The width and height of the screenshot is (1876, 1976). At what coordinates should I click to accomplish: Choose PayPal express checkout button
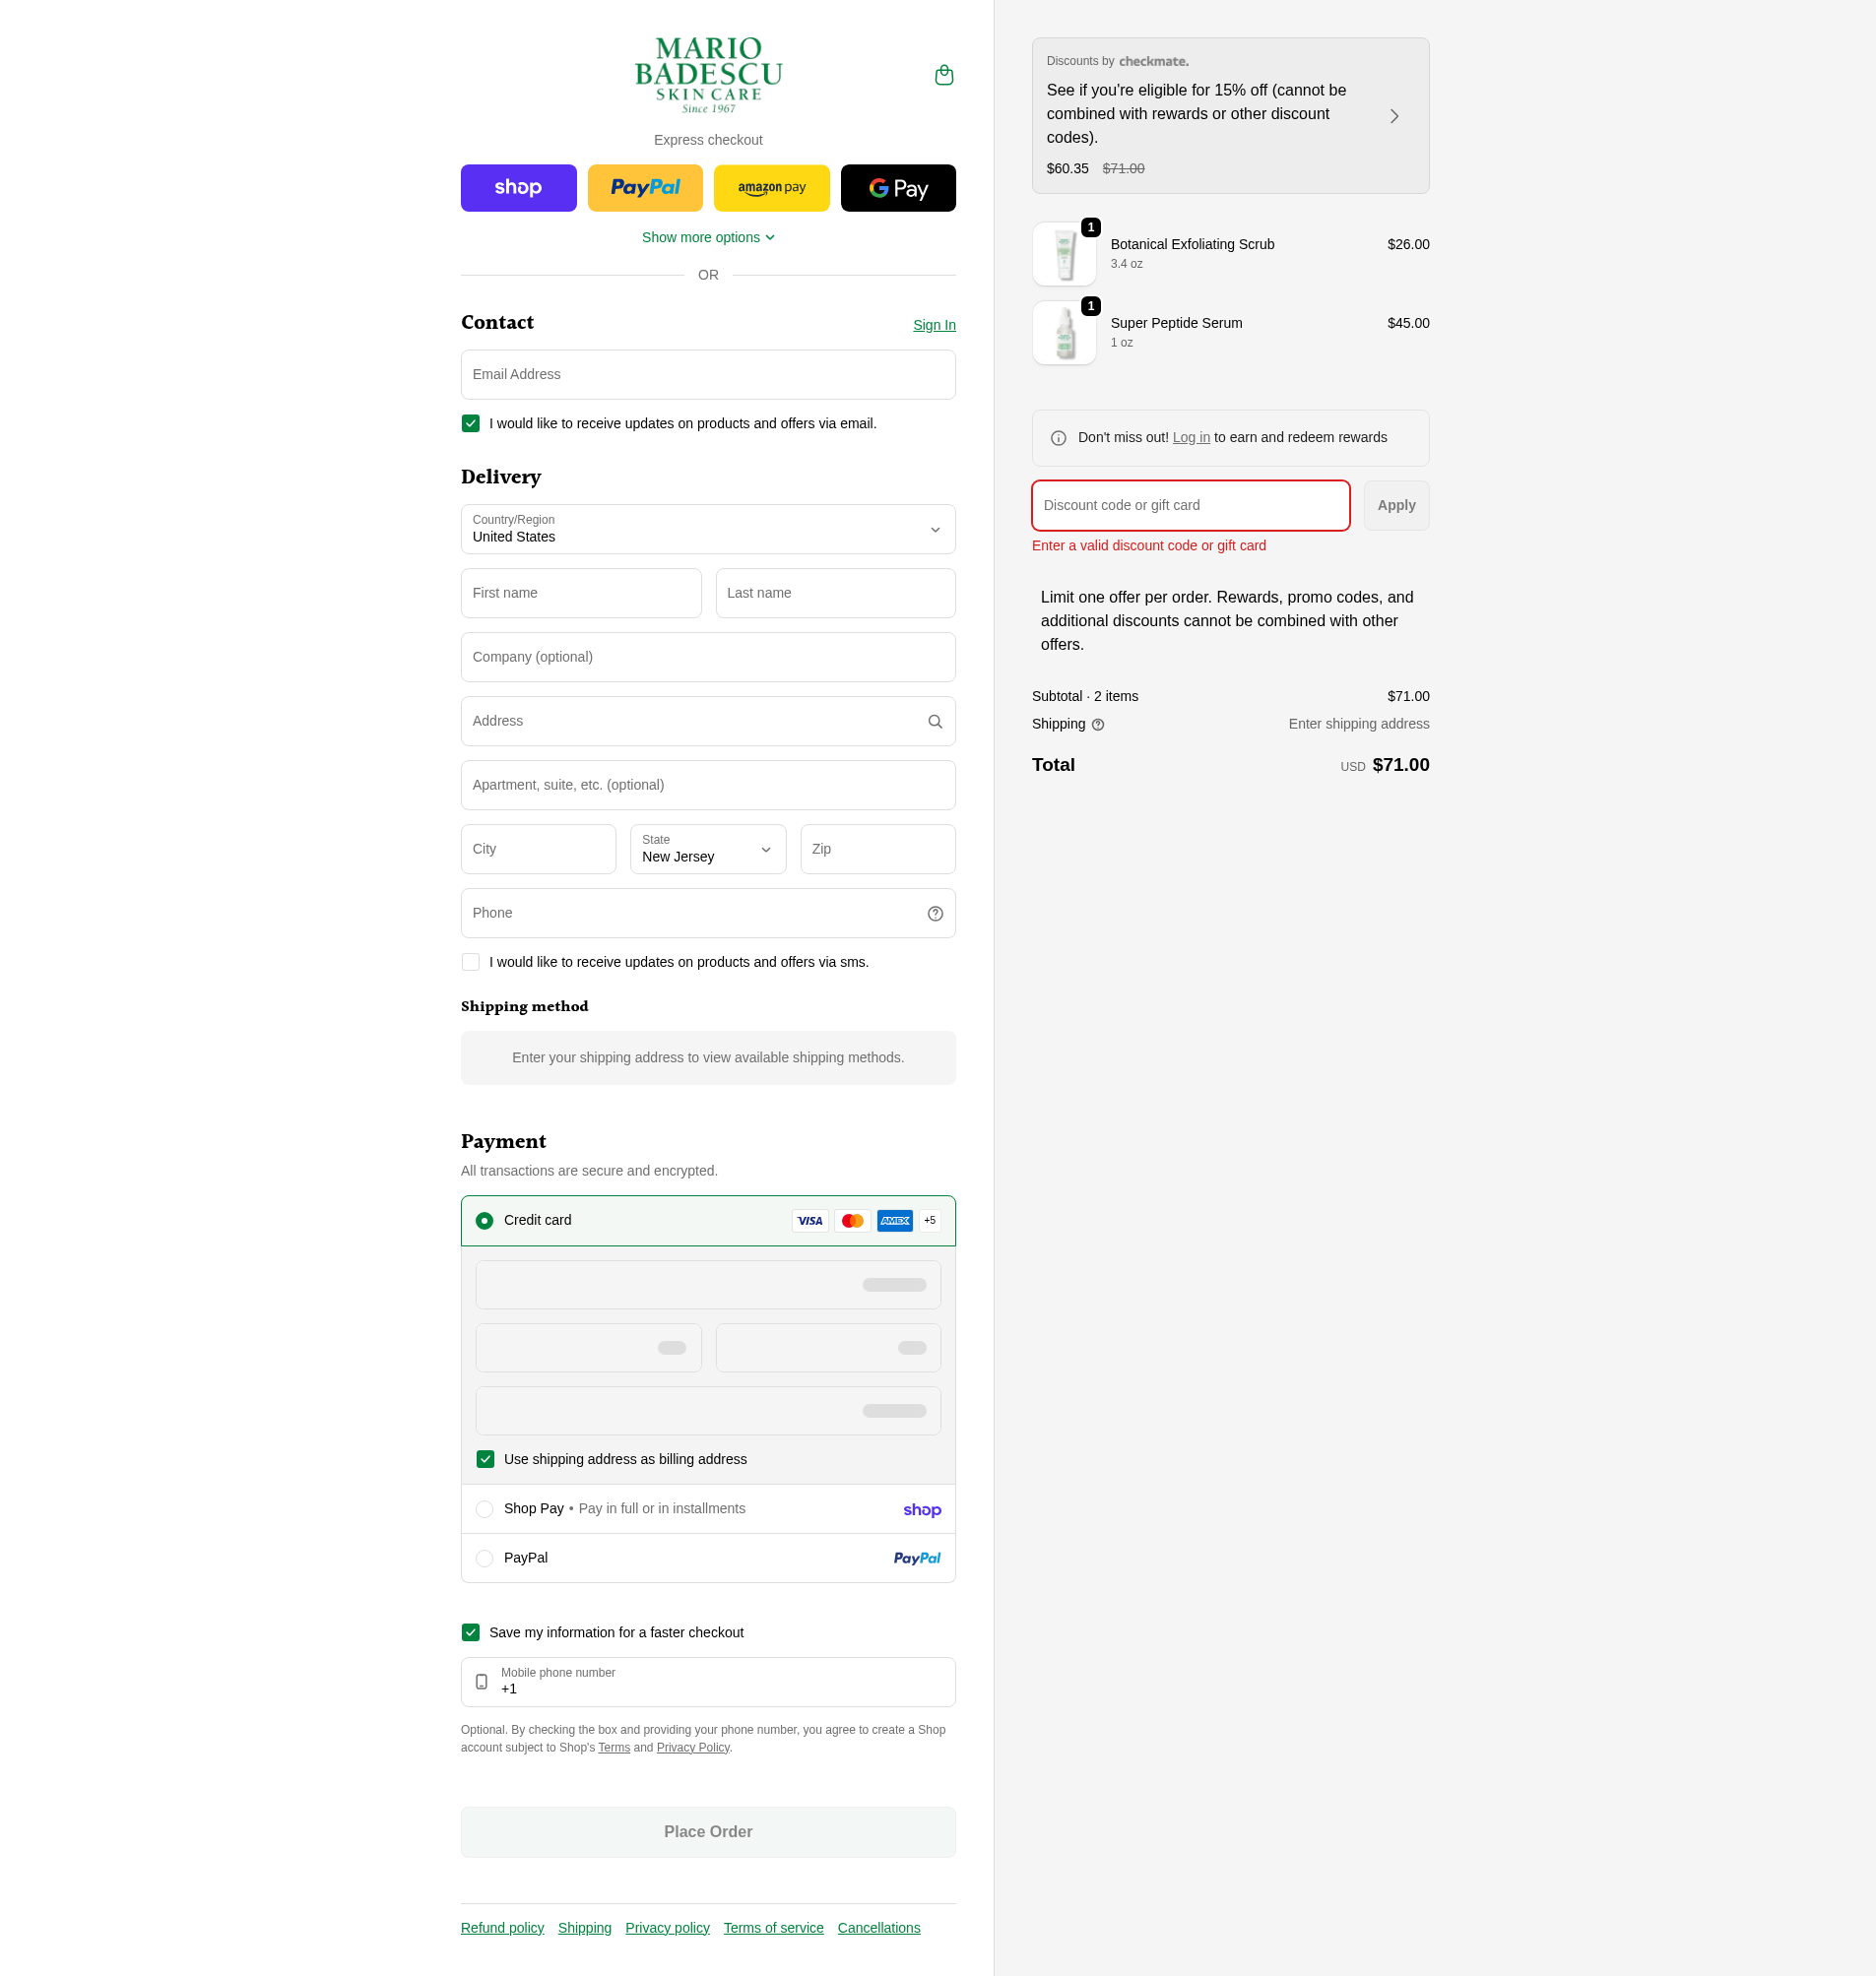[645, 188]
